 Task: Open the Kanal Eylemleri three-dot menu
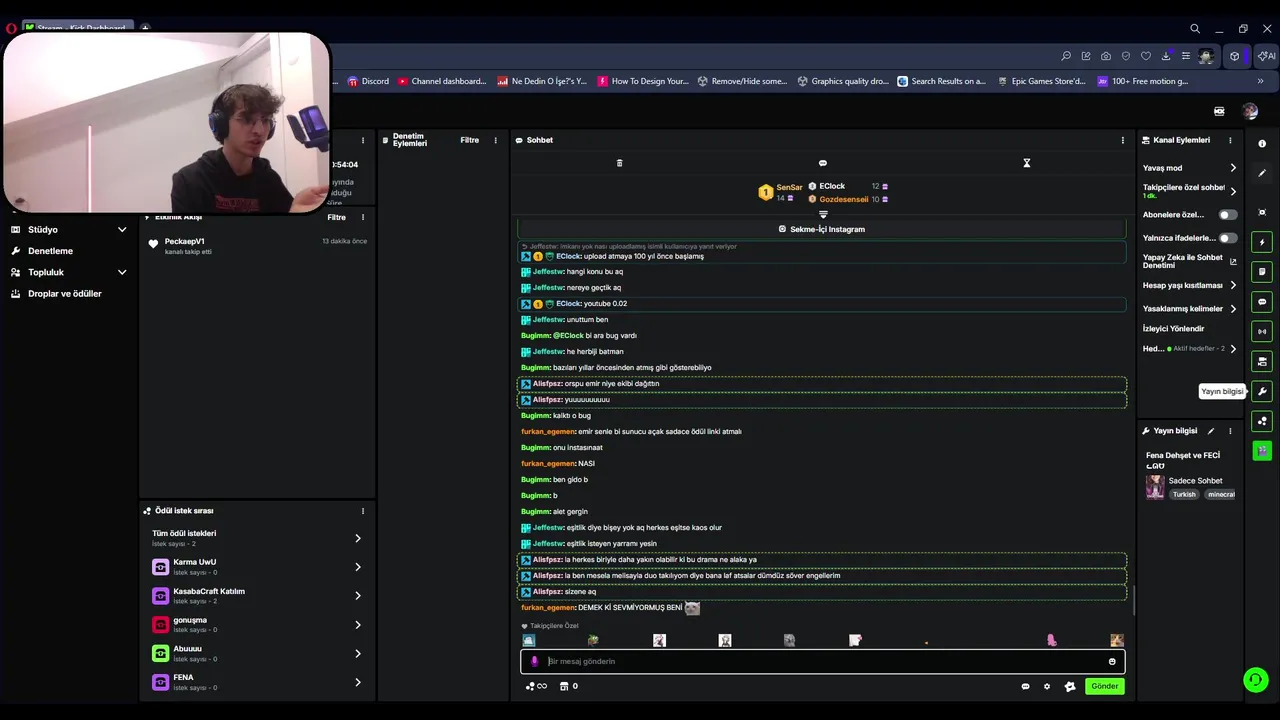pos(1230,140)
